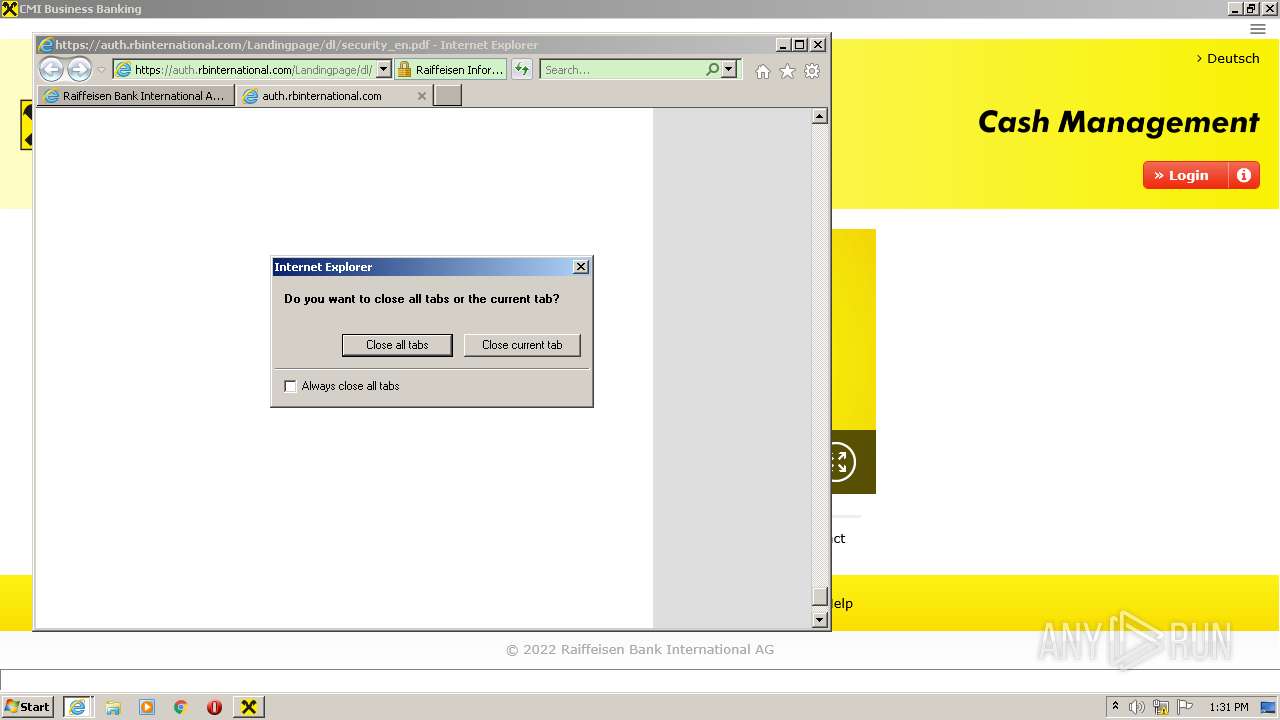
Task: Focus the IE Search box
Action: [x=622, y=70]
